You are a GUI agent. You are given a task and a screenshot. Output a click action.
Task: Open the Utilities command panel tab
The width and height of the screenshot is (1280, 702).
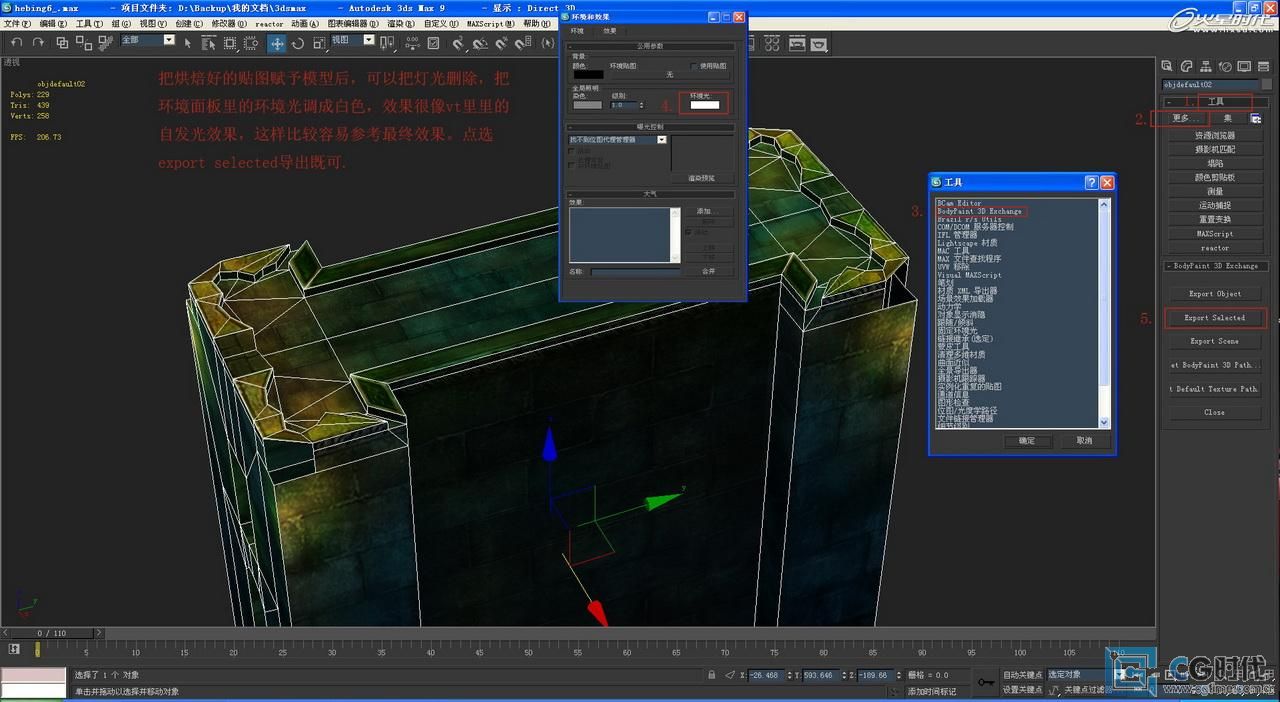click(1263, 66)
